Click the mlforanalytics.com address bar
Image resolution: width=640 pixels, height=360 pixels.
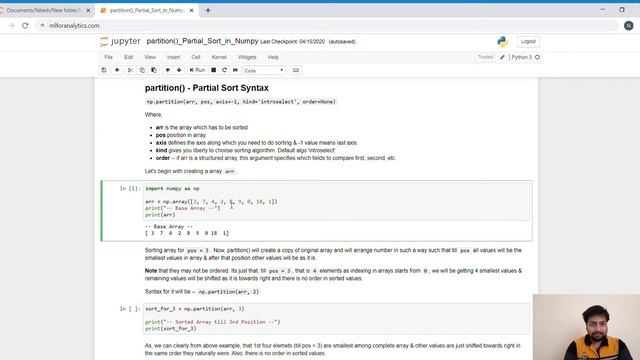[x=327, y=25]
